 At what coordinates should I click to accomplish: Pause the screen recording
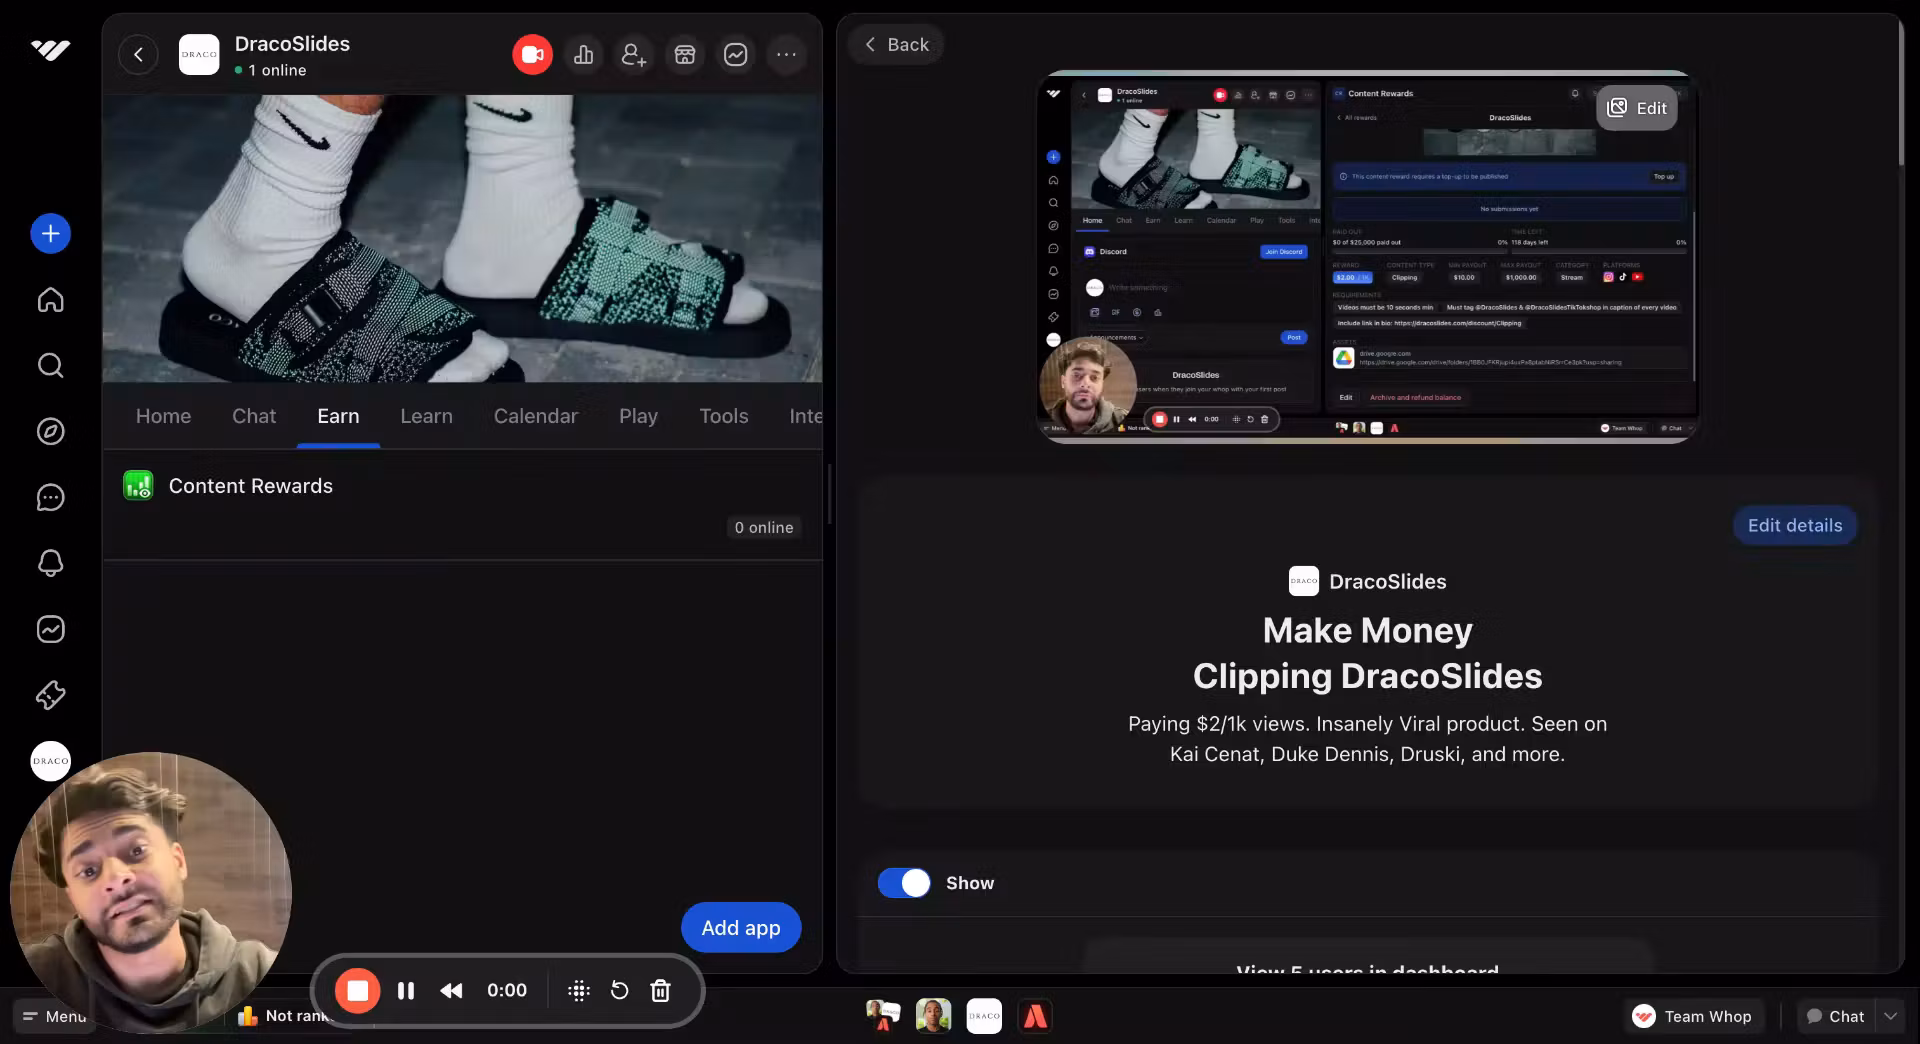point(406,991)
